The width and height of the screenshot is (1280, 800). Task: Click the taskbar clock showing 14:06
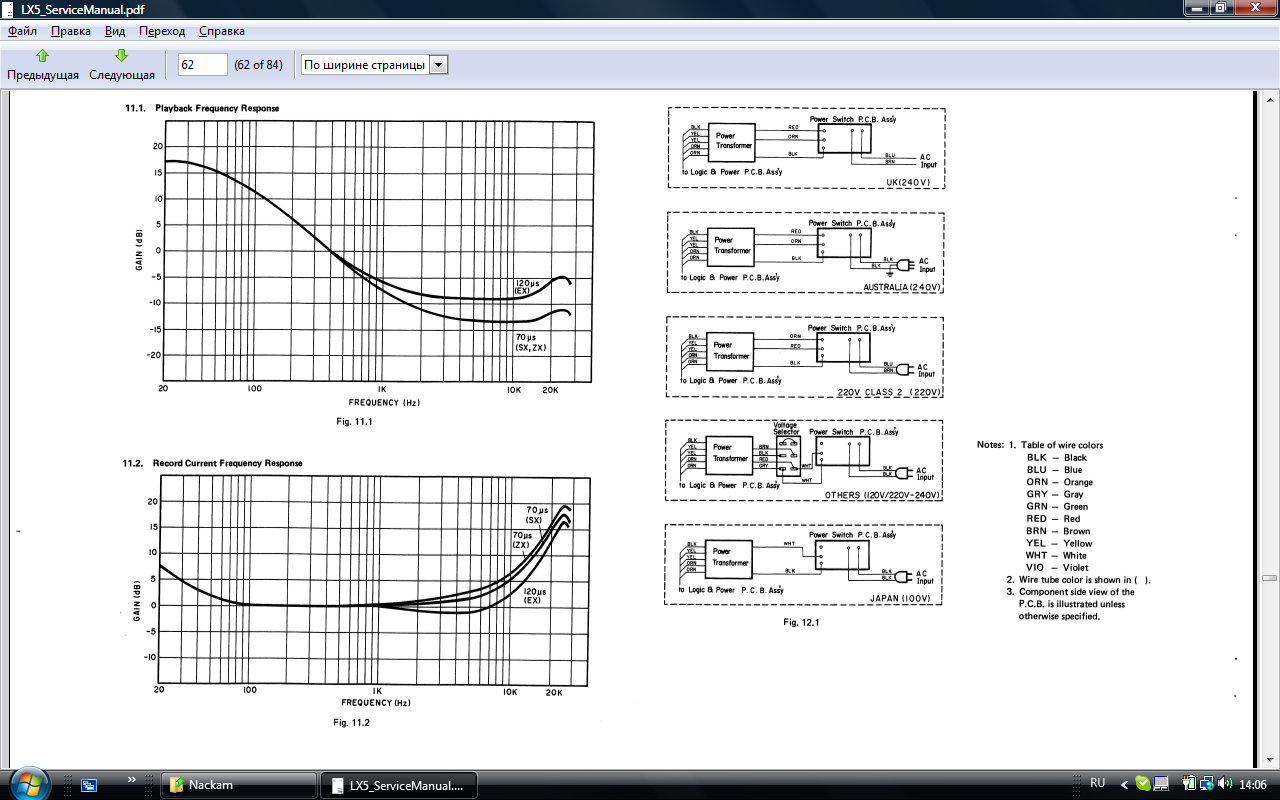pos(1253,783)
